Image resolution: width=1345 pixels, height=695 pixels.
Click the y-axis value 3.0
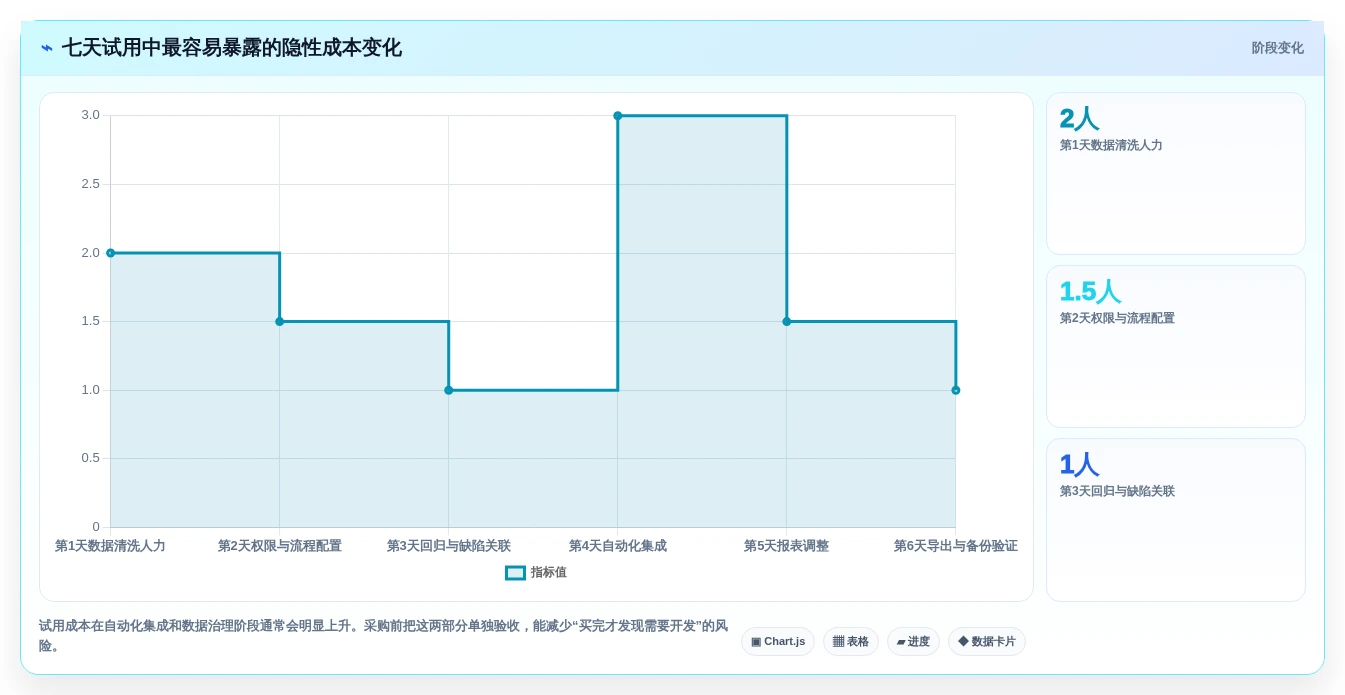(91, 115)
